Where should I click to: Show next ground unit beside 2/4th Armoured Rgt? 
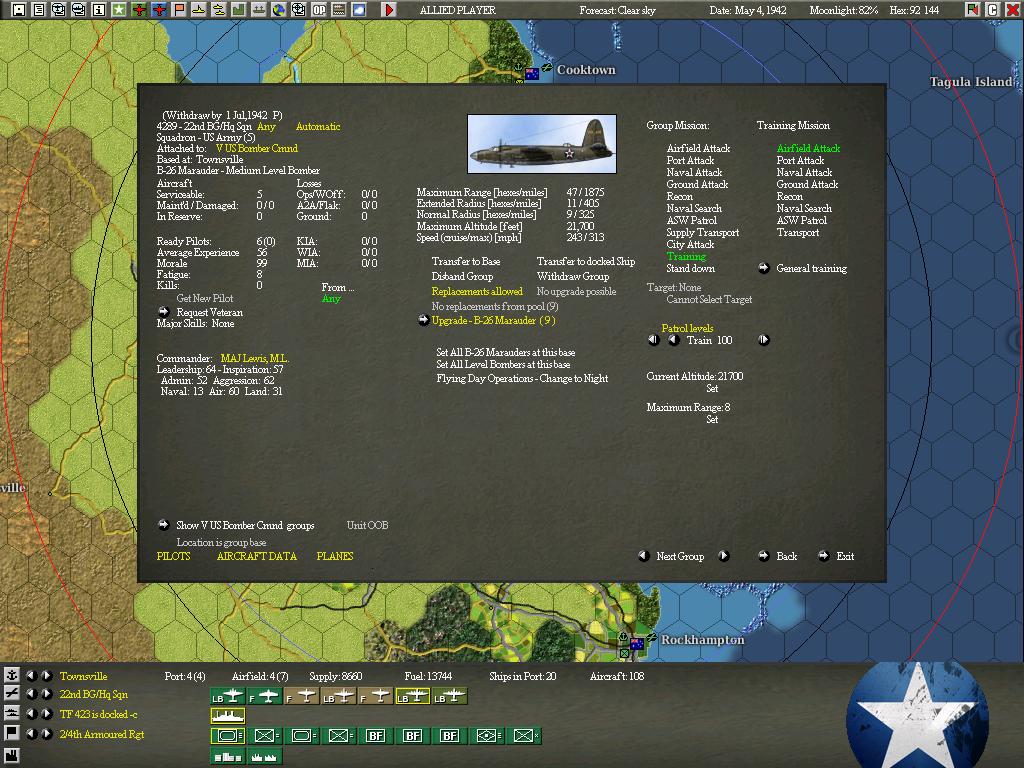(x=46, y=733)
